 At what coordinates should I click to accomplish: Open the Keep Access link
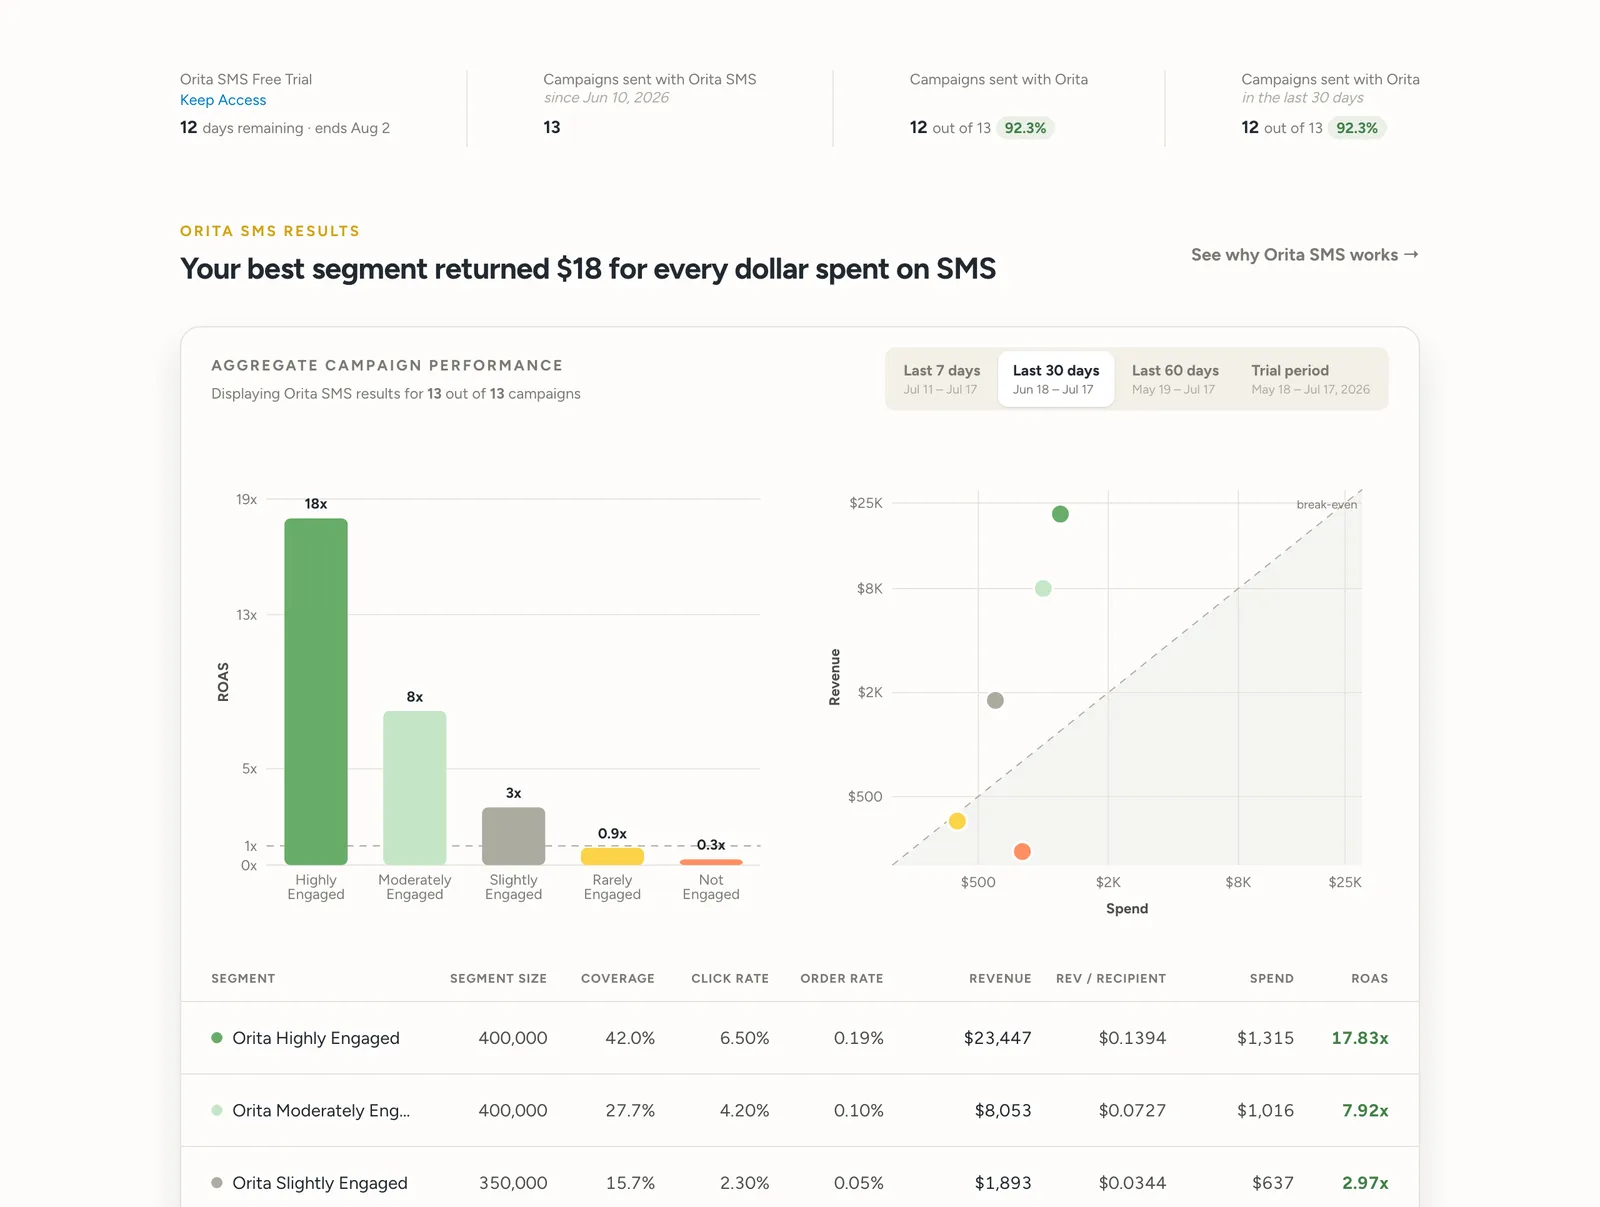click(x=223, y=100)
